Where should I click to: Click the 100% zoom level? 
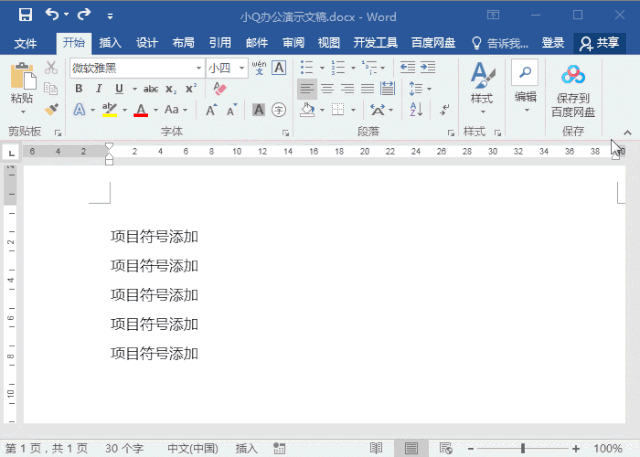point(608,448)
